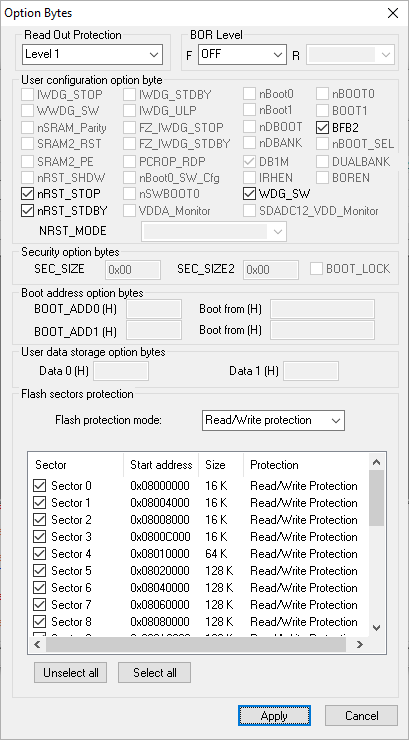This screenshot has width=409, height=740.
Task: Click the Data 0 (H) input field
Action: 121,371
